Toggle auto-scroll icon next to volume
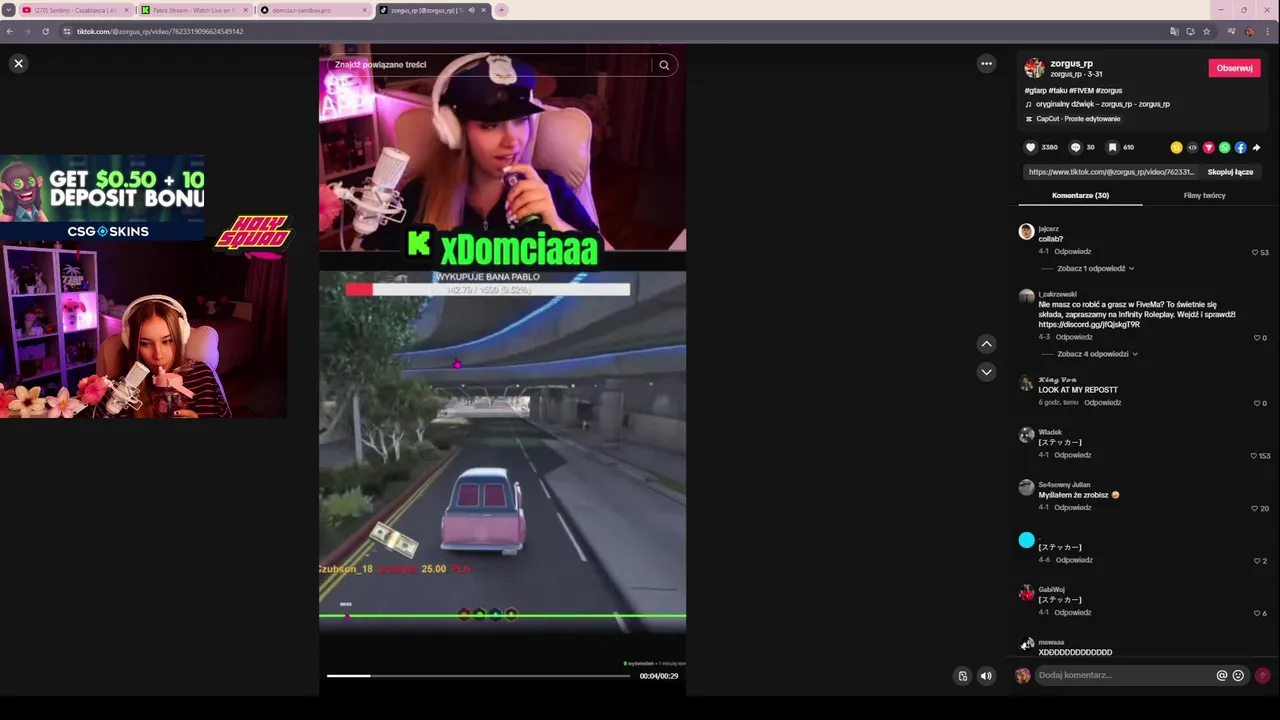 tap(963, 676)
